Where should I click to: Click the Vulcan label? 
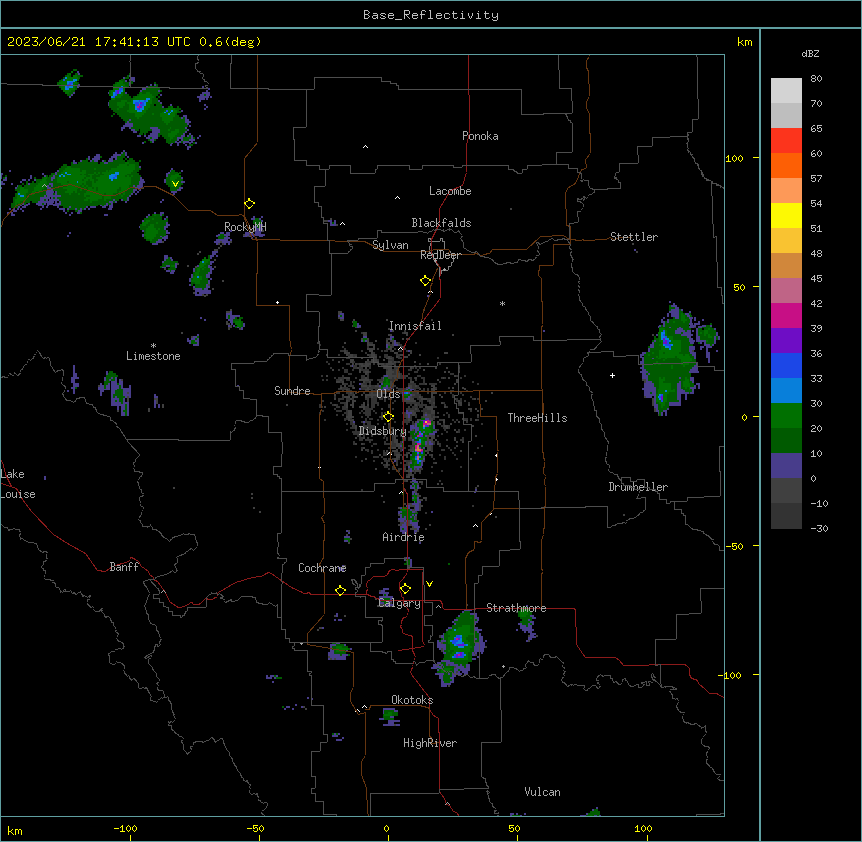click(542, 792)
